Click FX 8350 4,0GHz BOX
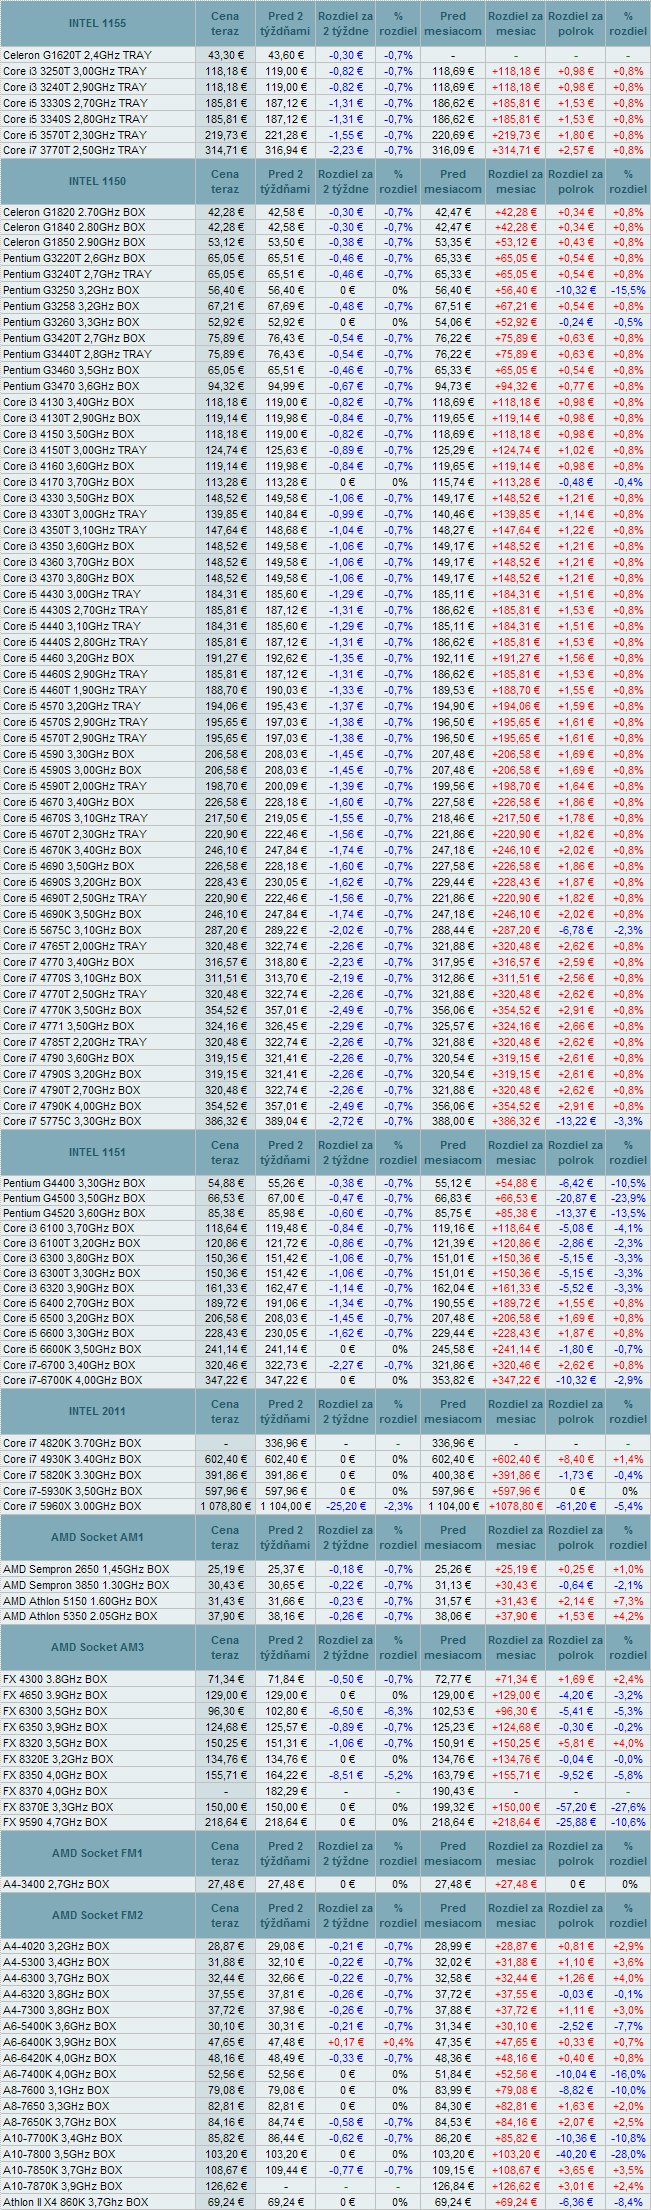 pyautogui.click(x=54, y=1775)
